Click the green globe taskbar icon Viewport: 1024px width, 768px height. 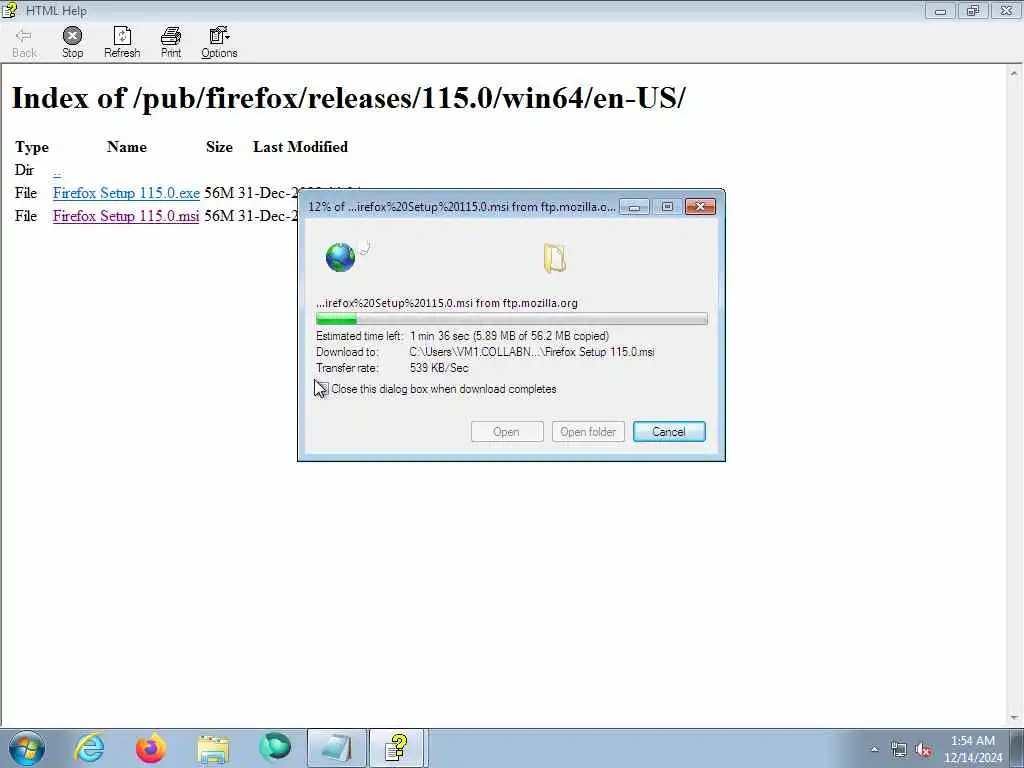[274, 748]
